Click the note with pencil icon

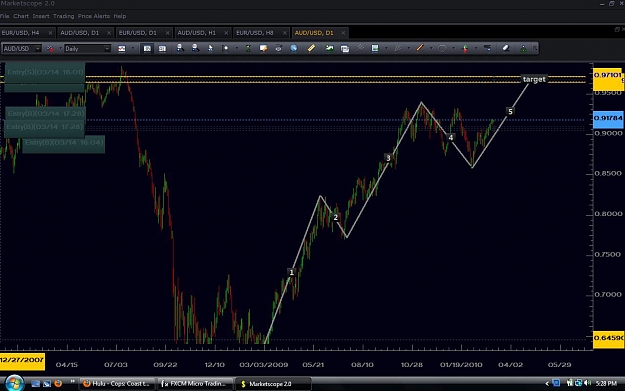263,48
